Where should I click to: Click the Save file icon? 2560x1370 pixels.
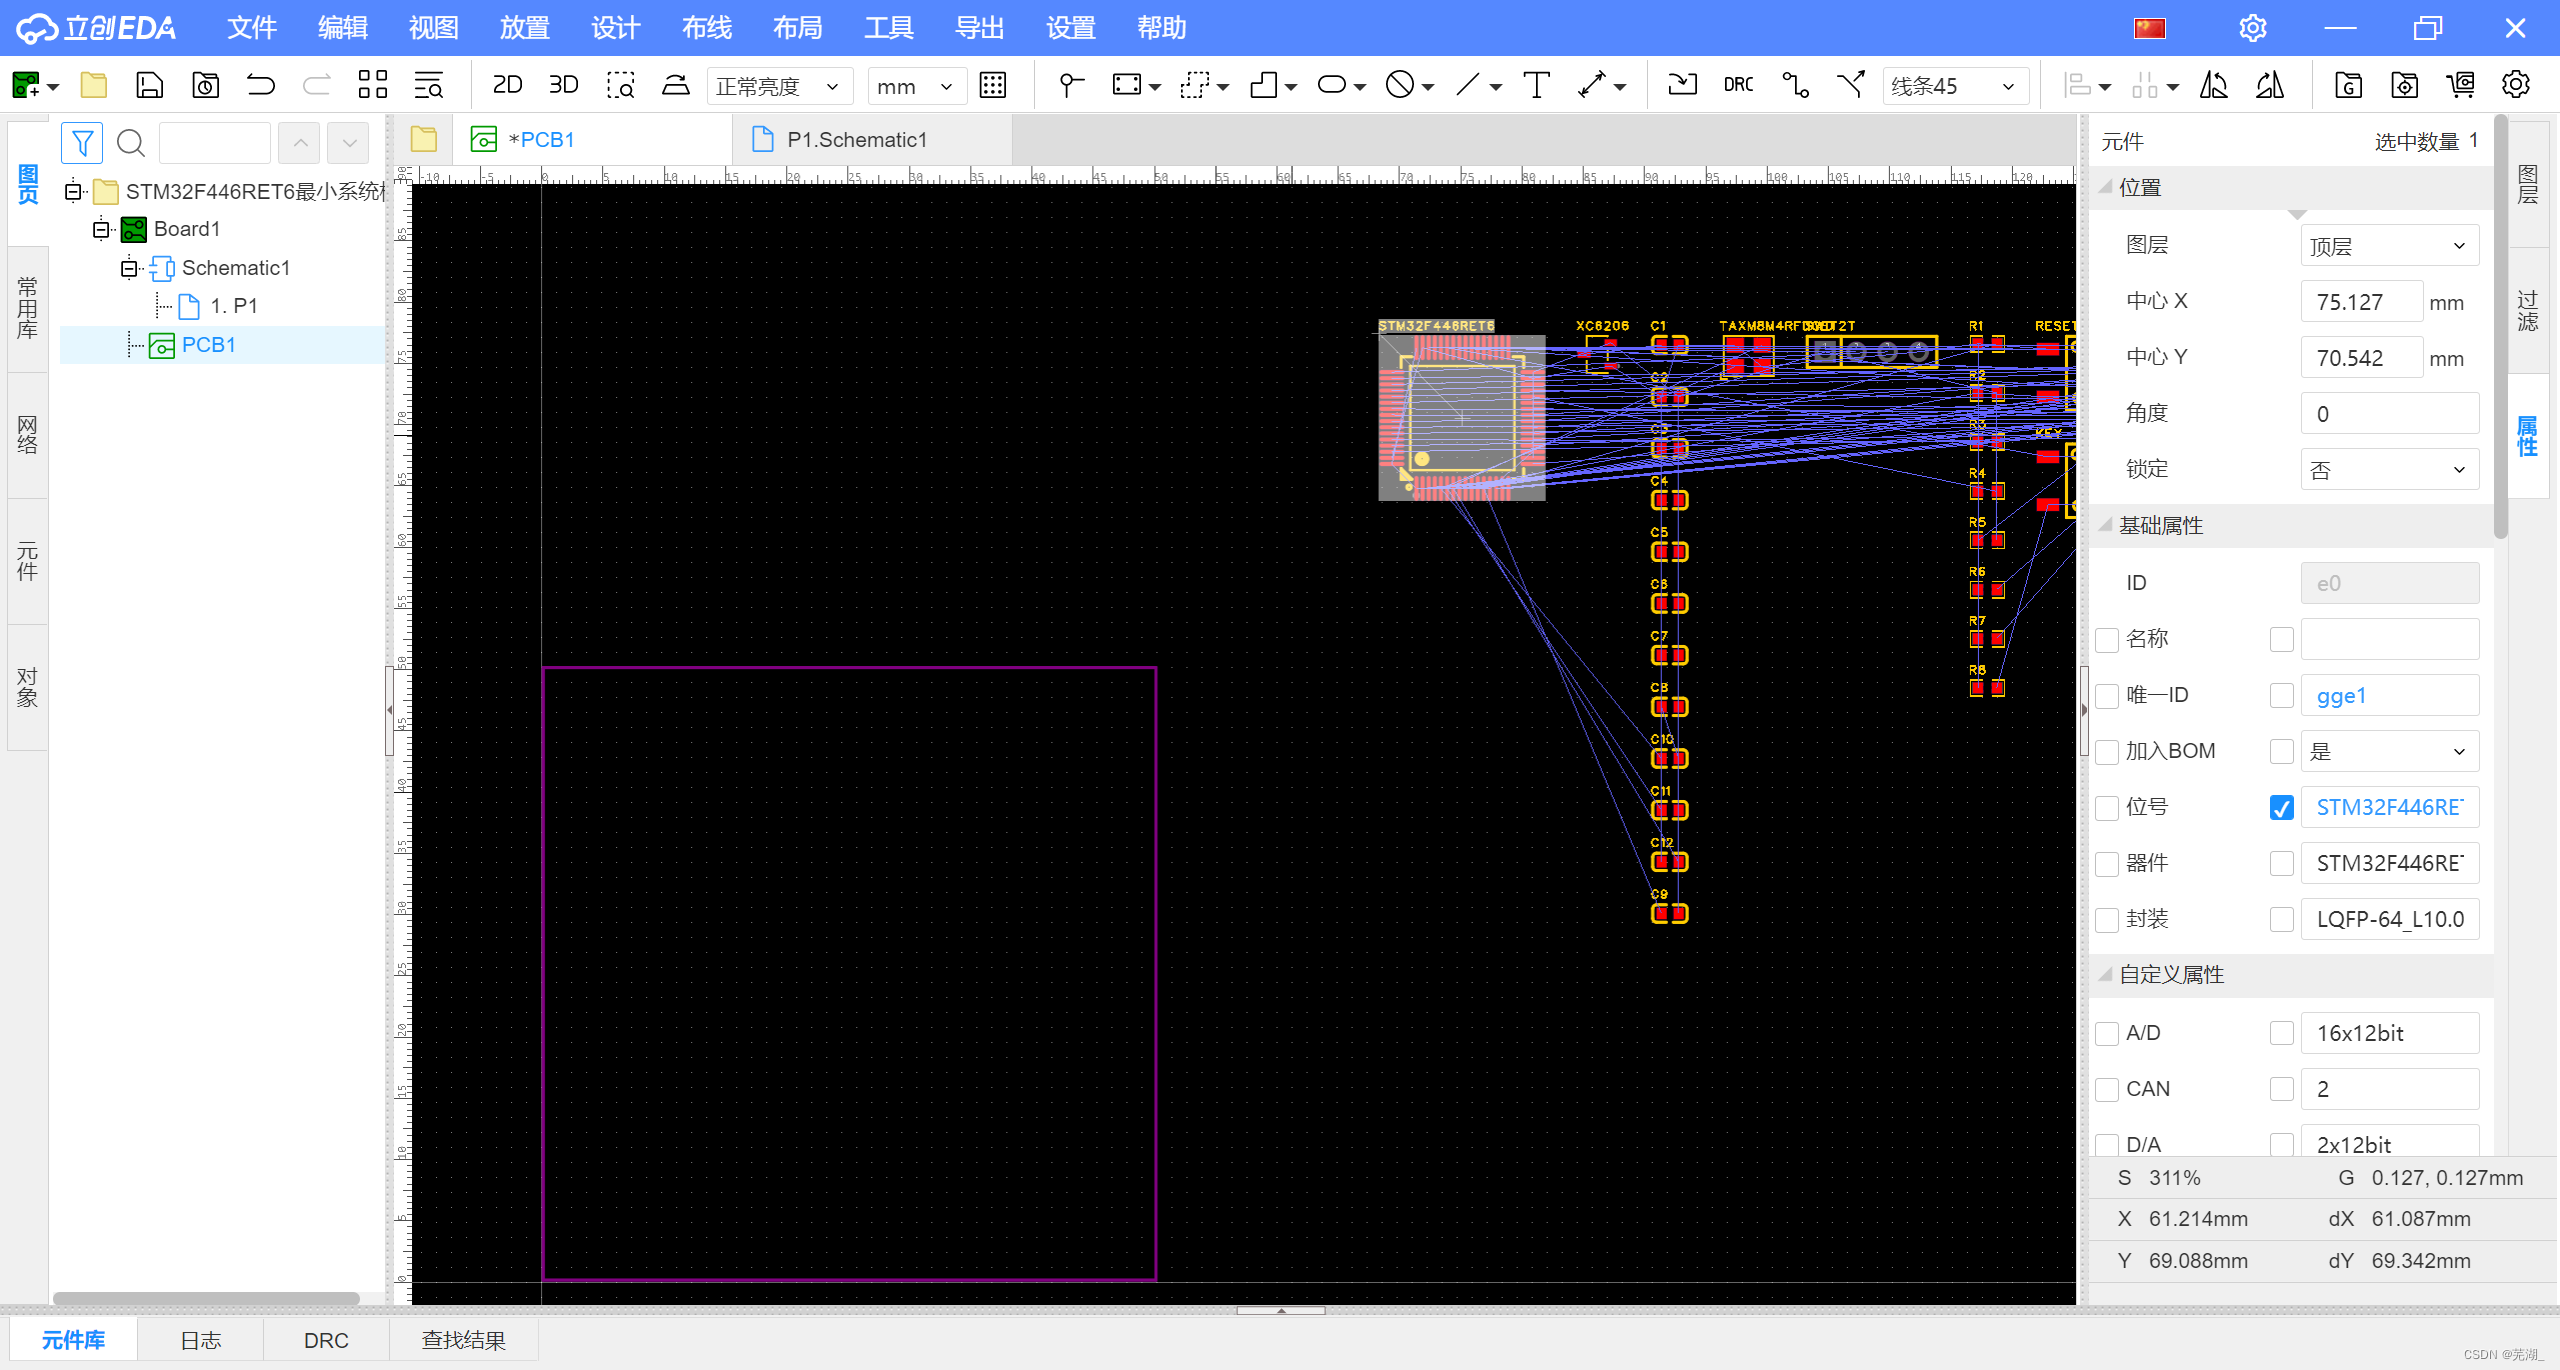[149, 85]
